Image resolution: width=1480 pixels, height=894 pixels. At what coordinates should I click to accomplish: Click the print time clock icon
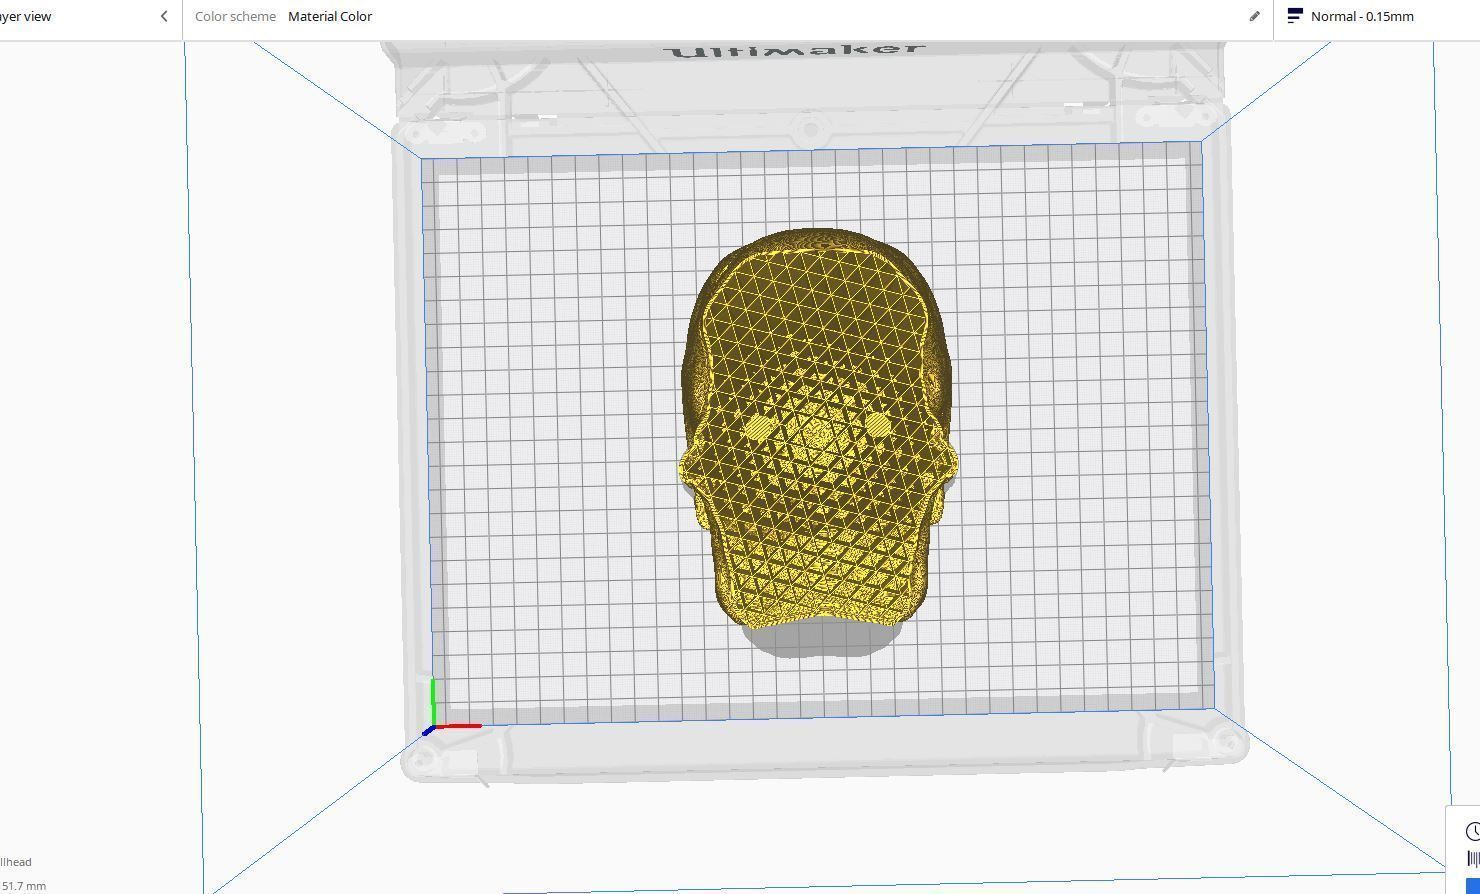[x=1473, y=831]
